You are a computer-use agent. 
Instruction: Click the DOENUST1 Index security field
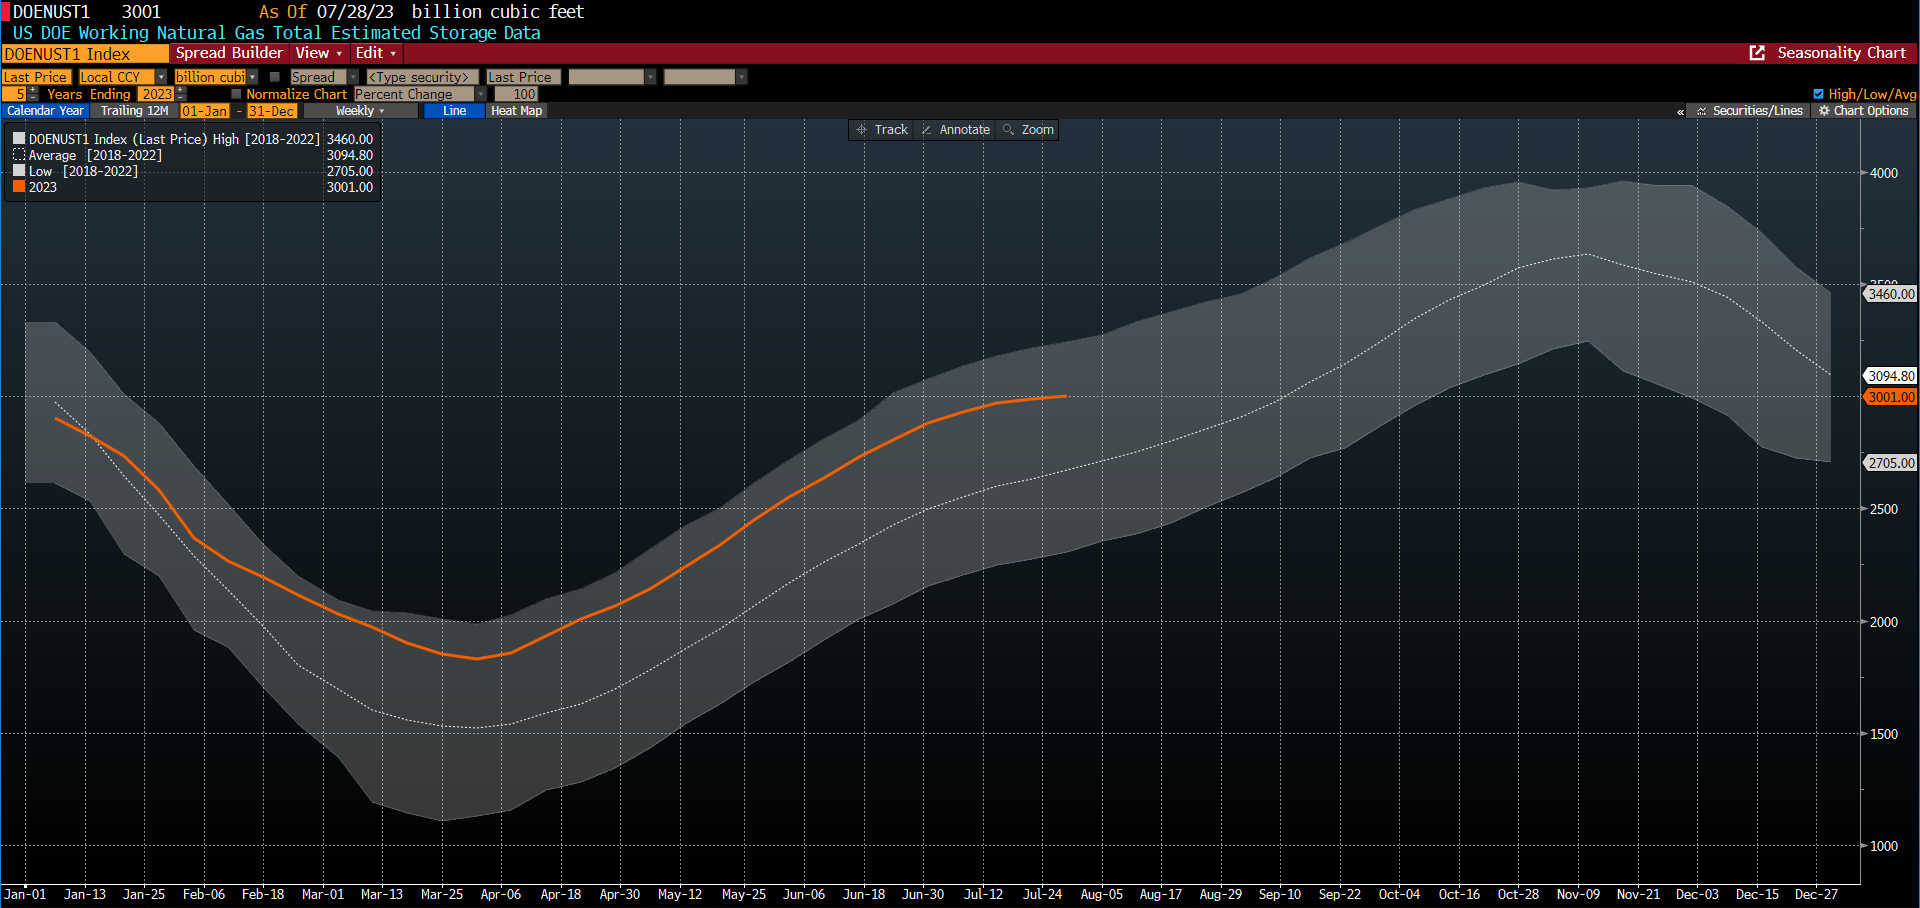[85, 54]
